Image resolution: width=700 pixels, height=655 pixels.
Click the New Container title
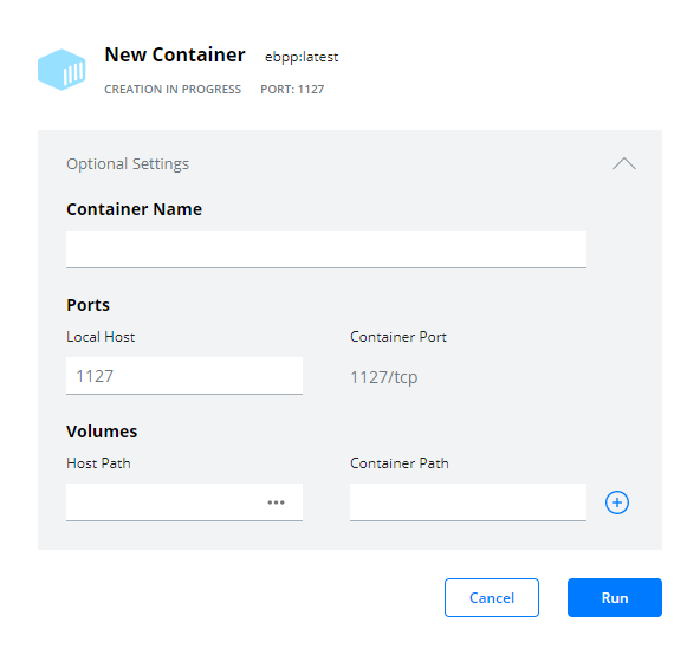[x=174, y=55]
